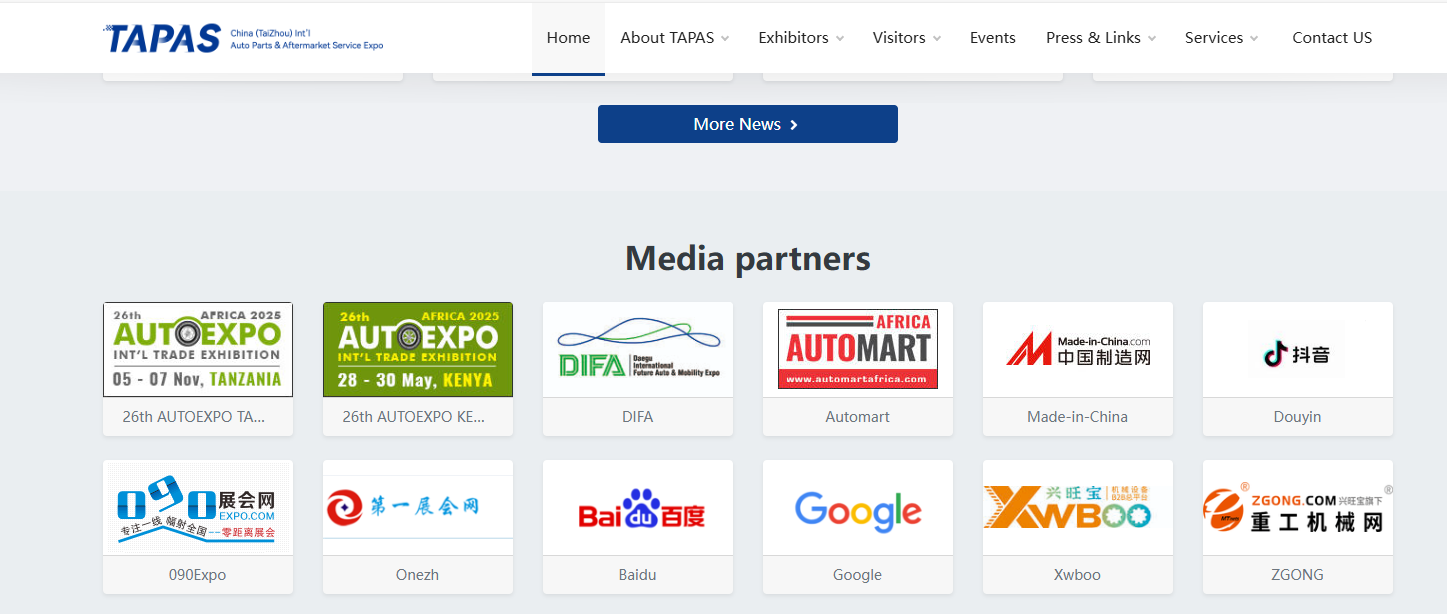Expand the About TAPAS dropdown arrow
The height and width of the screenshot is (614, 1447).
725,39
